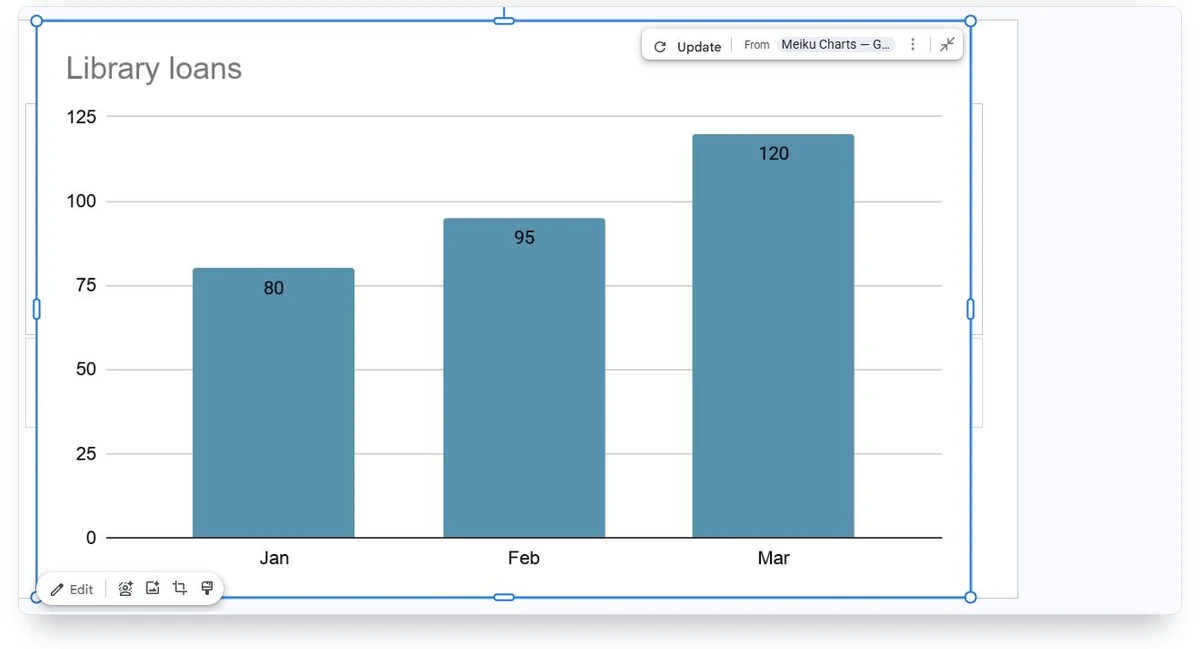Image resolution: width=1200 pixels, height=649 pixels.
Task: Click the image with sparkle icon
Action: tap(153, 588)
